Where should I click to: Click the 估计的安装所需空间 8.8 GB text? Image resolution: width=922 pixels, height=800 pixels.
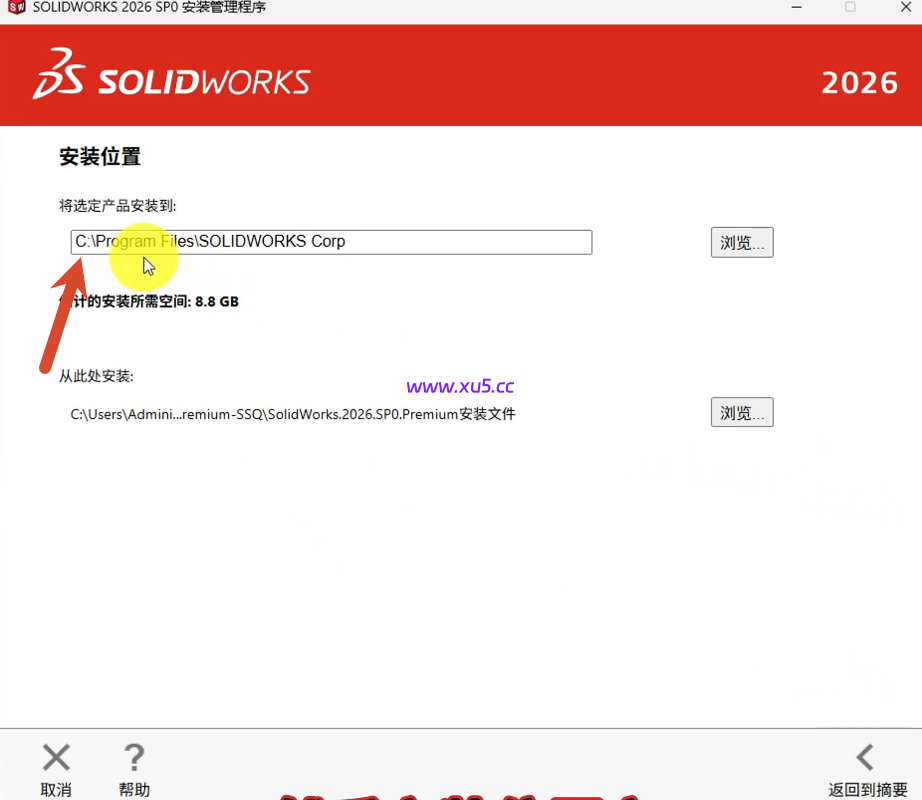pos(148,301)
